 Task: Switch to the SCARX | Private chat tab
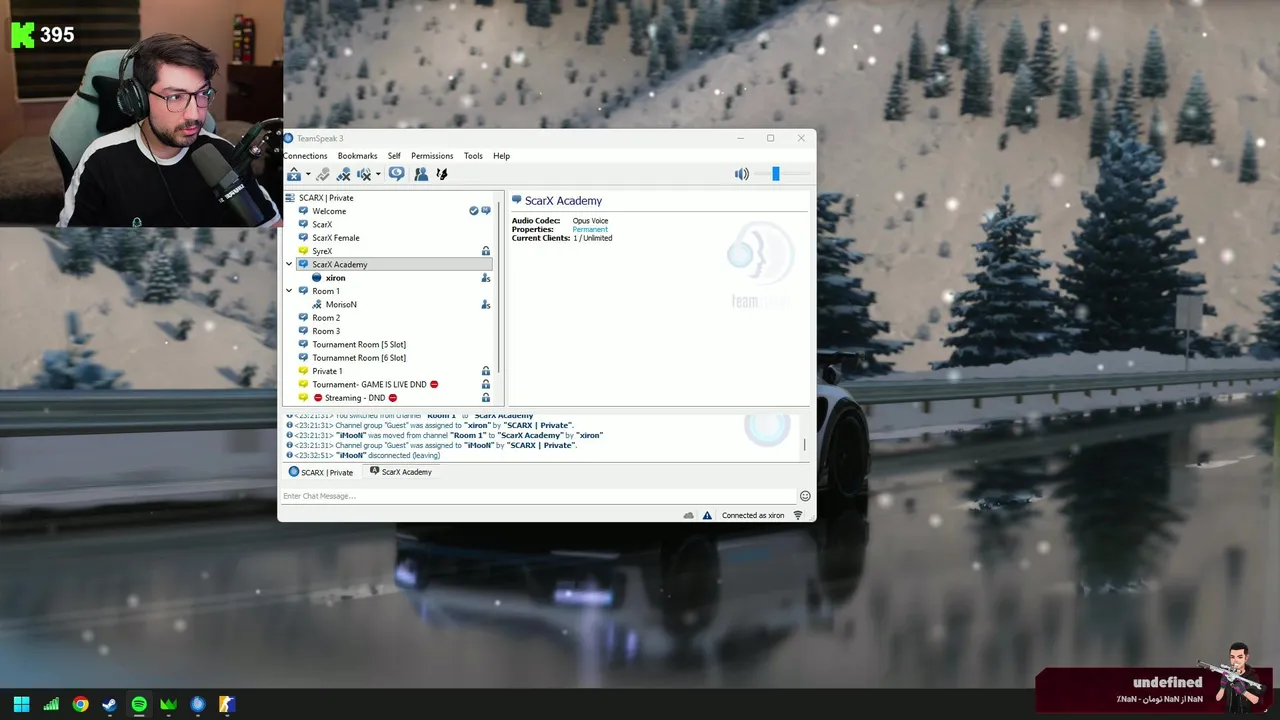tap(321, 472)
